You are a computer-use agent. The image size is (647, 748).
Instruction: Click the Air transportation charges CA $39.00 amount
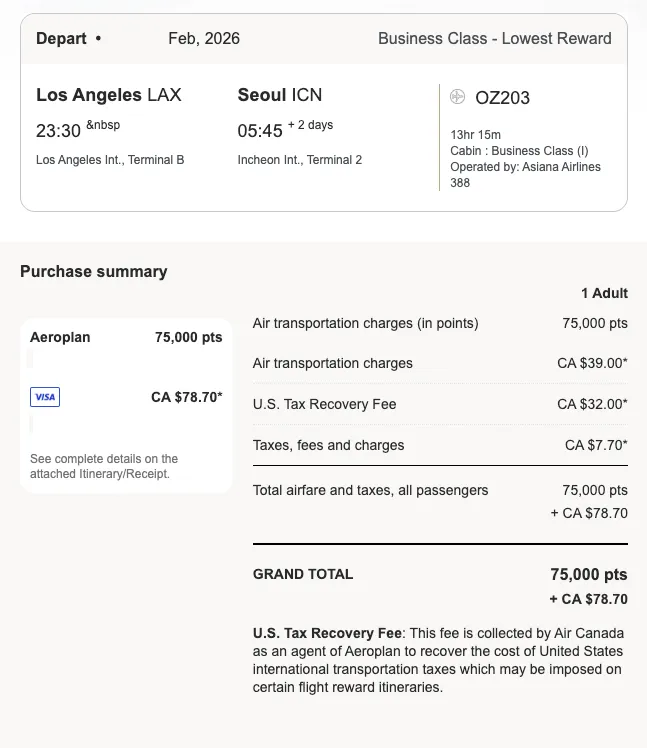(592, 363)
